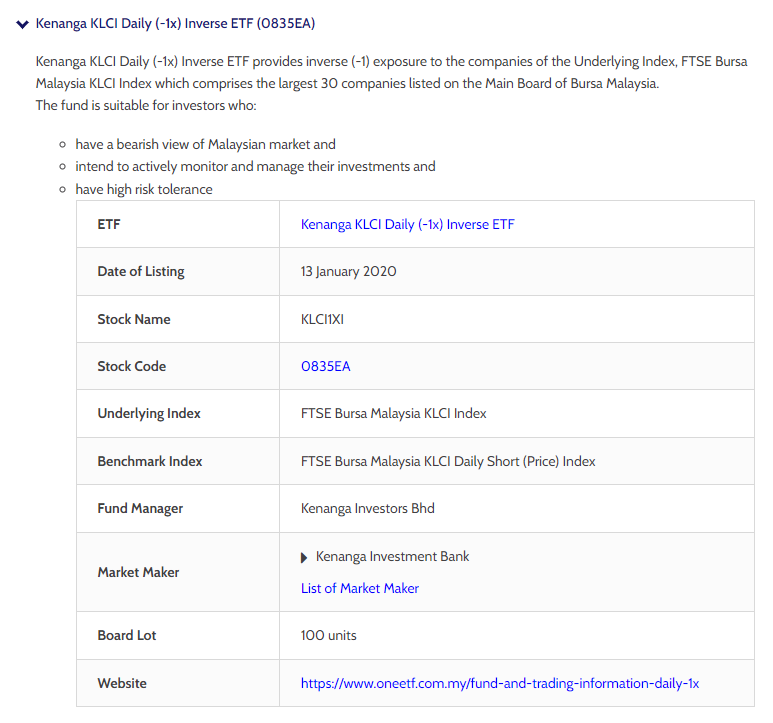773x723 pixels.
Task: Click the Market Maker row label
Action: (x=138, y=572)
